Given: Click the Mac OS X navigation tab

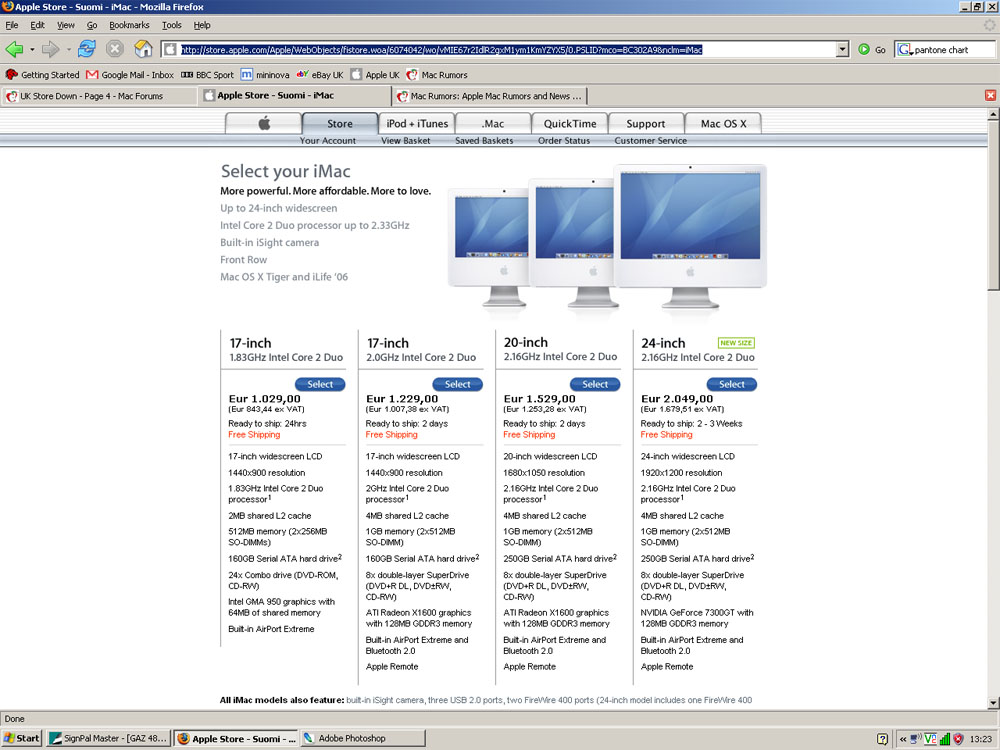Looking at the screenshot, I should 723,123.
